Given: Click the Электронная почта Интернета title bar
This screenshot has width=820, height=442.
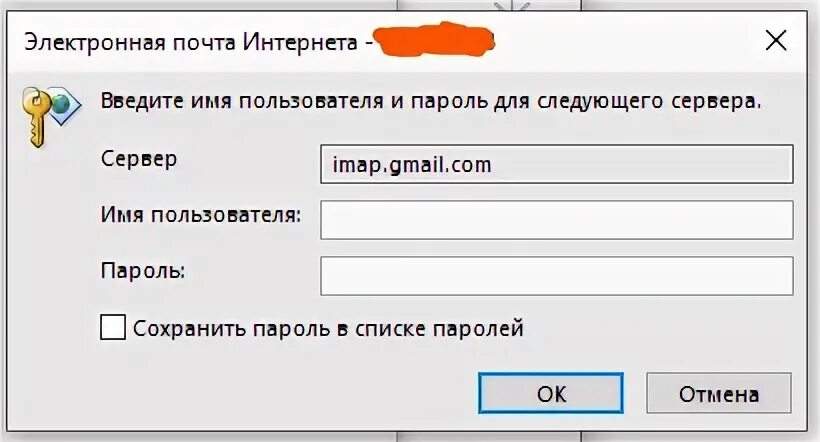Looking at the screenshot, I should tap(190, 42).
